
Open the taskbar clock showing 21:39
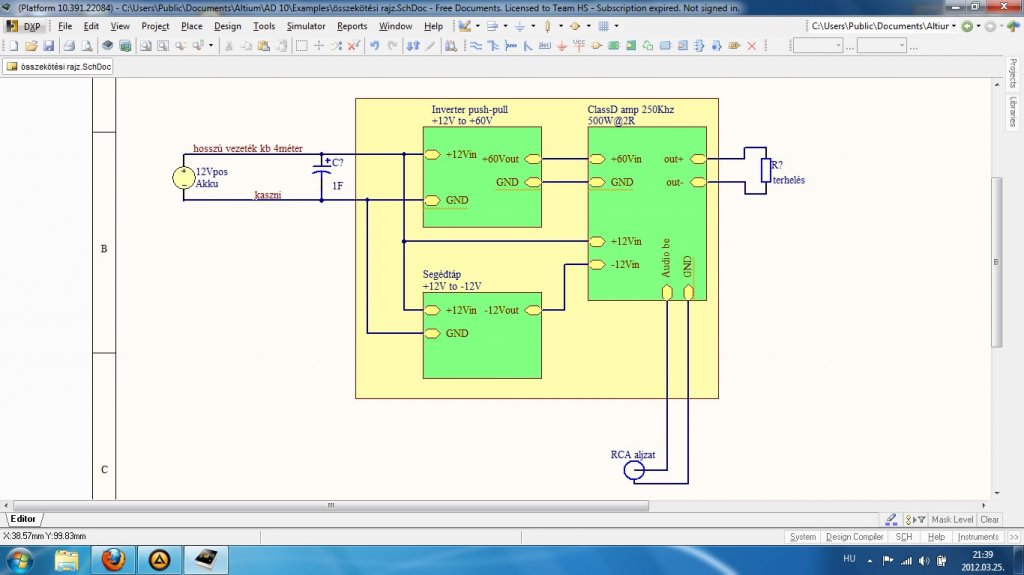982,560
